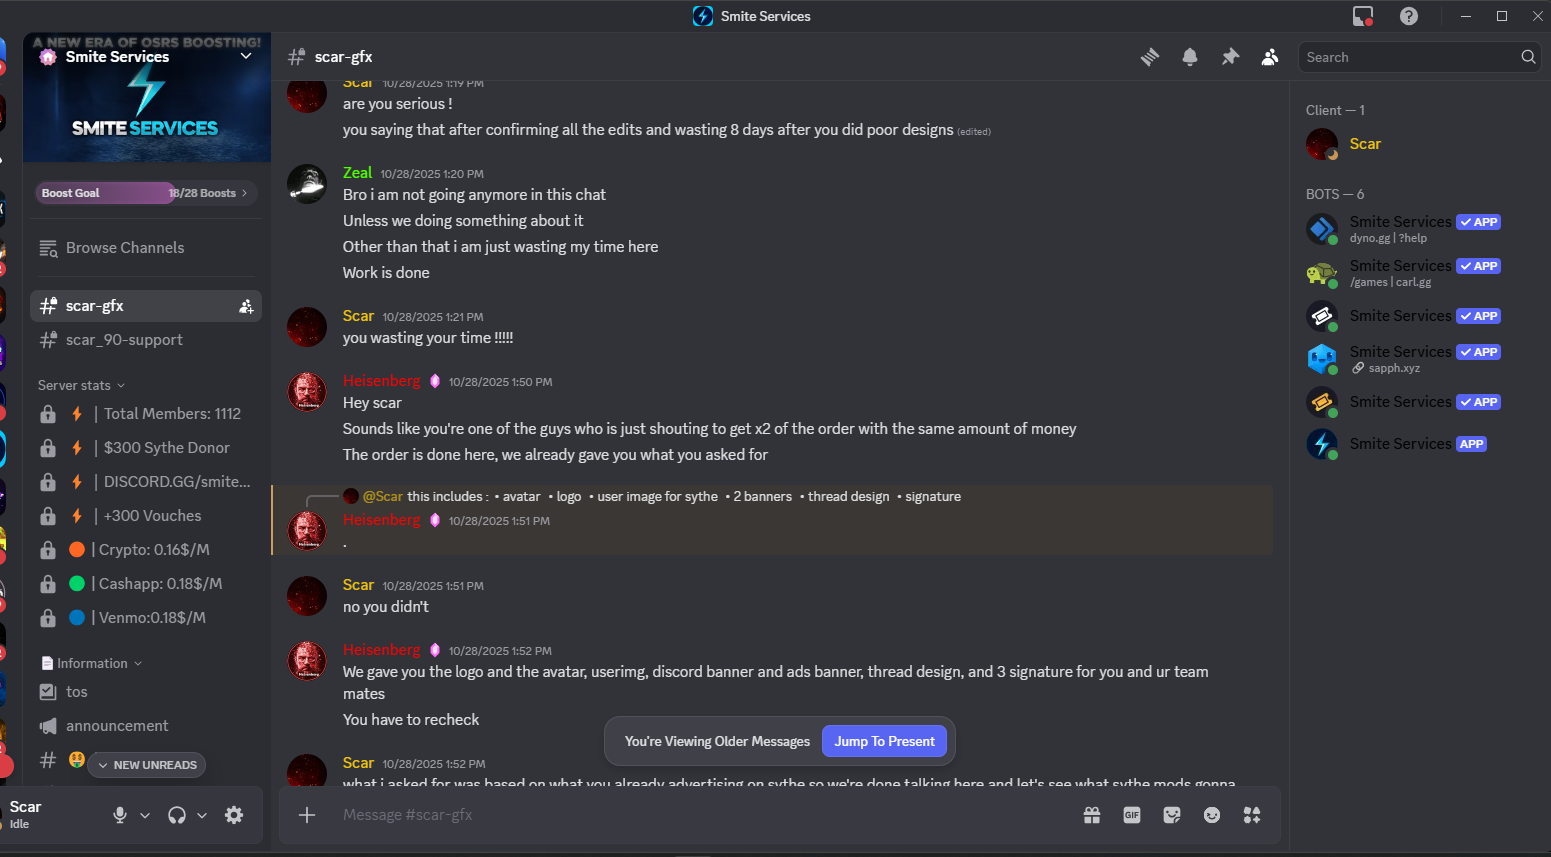
Task: Open the Threads icon in channel header
Action: (x=1150, y=57)
